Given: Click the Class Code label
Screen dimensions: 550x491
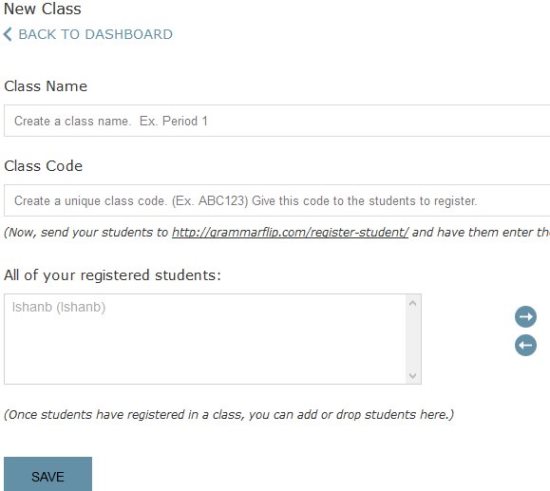Looking at the screenshot, I should pyautogui.click(x=43, y=166).
